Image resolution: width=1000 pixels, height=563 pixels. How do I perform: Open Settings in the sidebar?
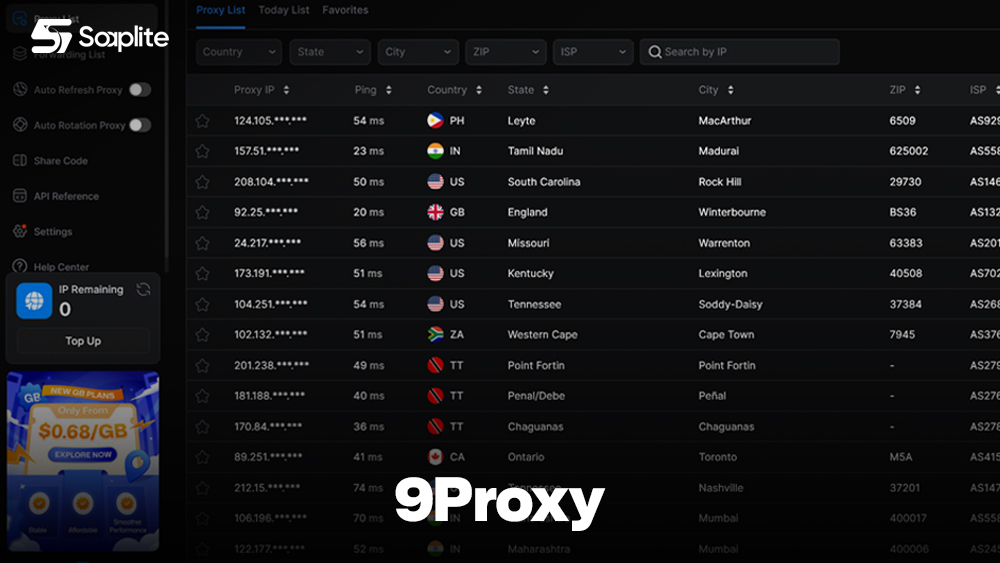pyautogui.click(x=53, y=231)
